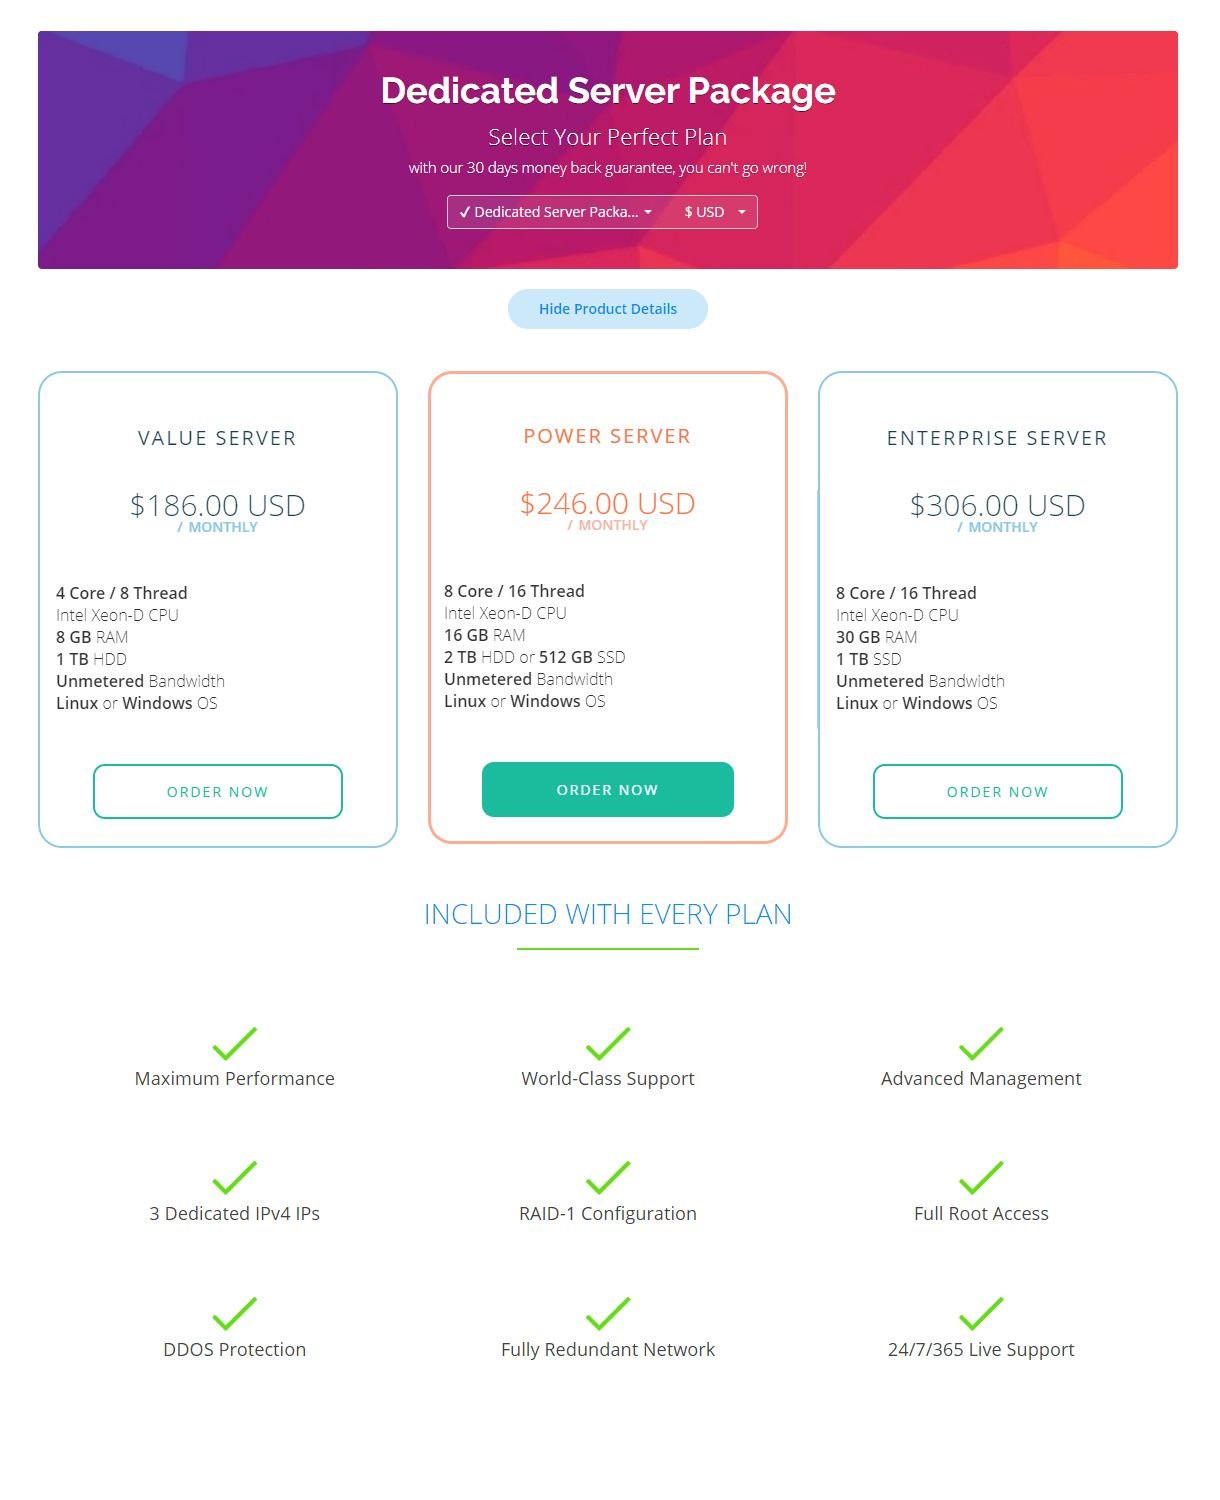Image resolution: width=1220 pixels, height=1500 pixels.
Task: Click the Advanced Management checkmark icon
Action: click(x=981, y=1043)
